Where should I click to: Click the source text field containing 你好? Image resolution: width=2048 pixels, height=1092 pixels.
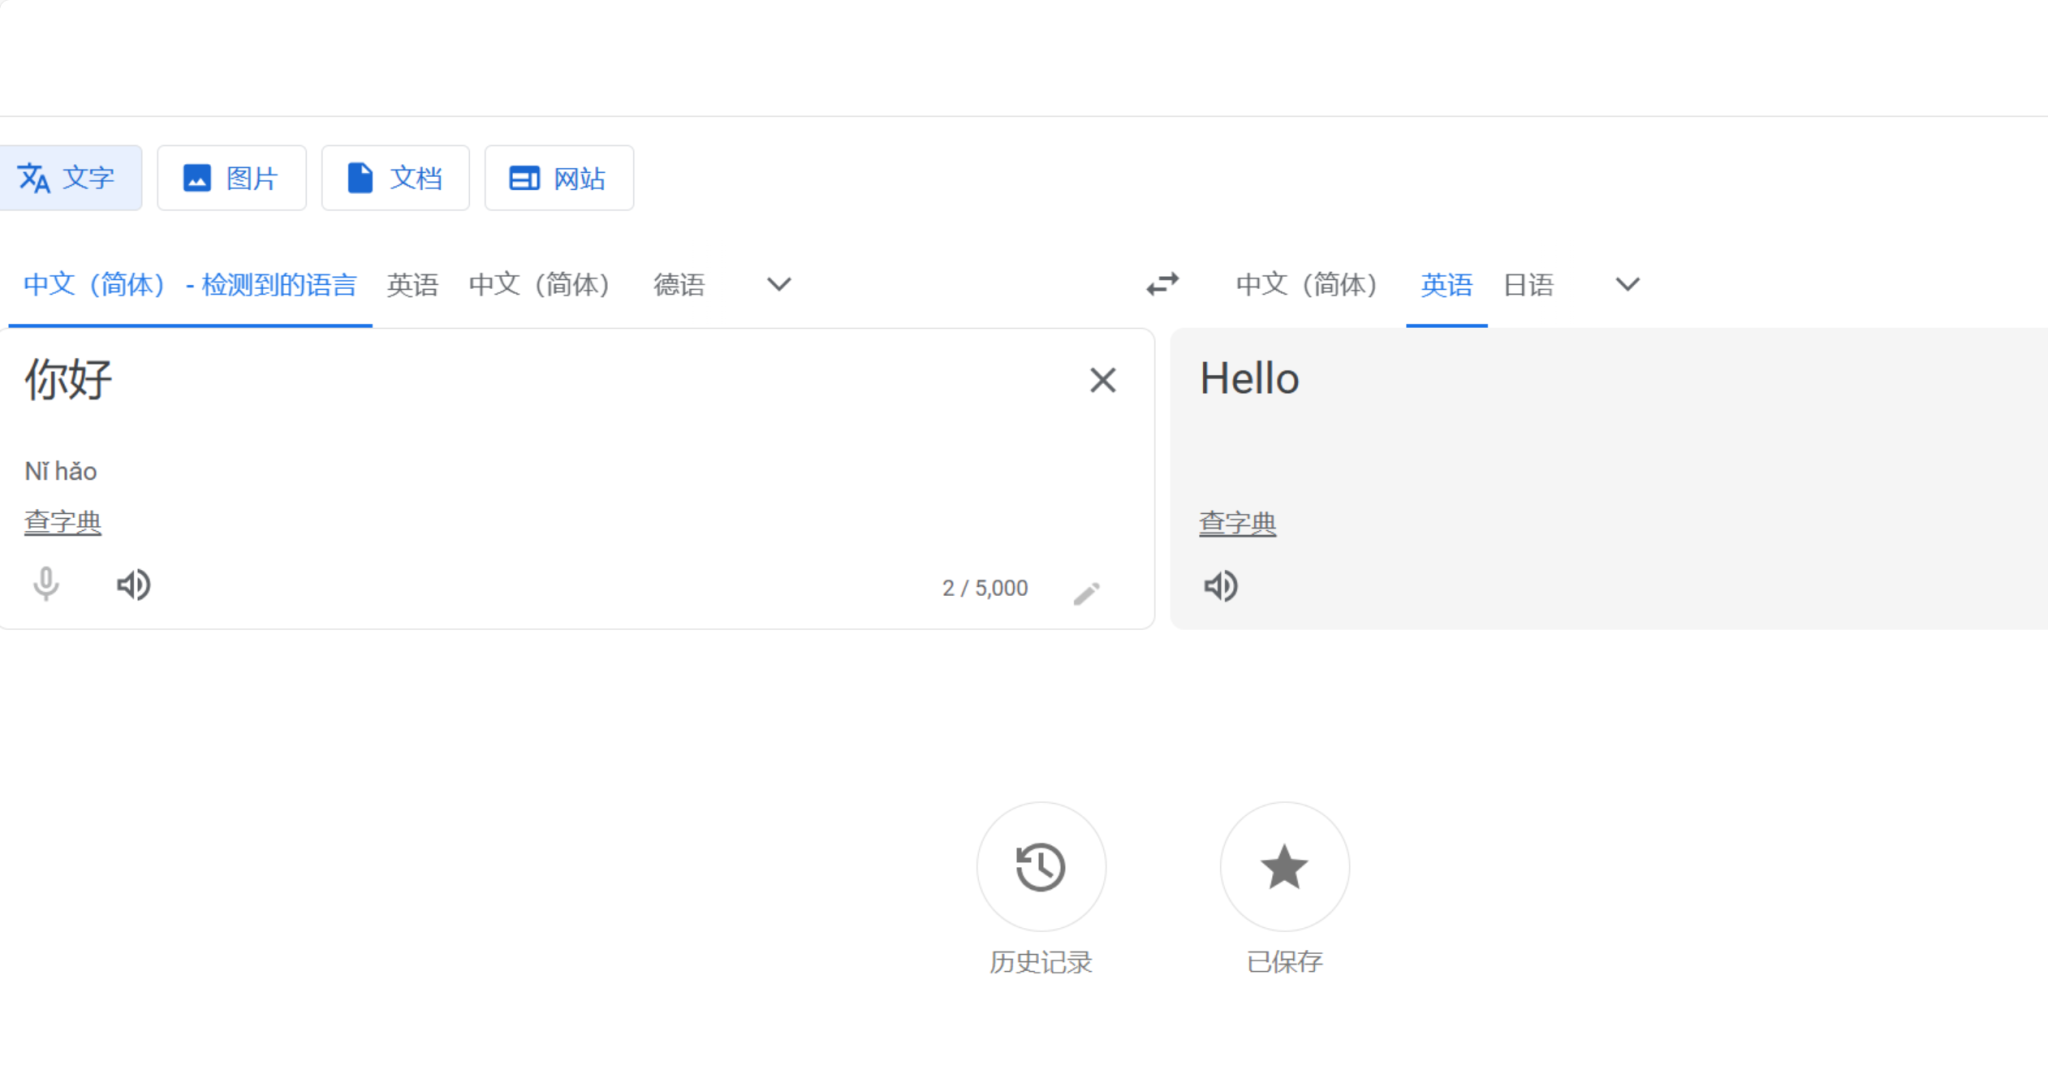click(x=540, y=381)
